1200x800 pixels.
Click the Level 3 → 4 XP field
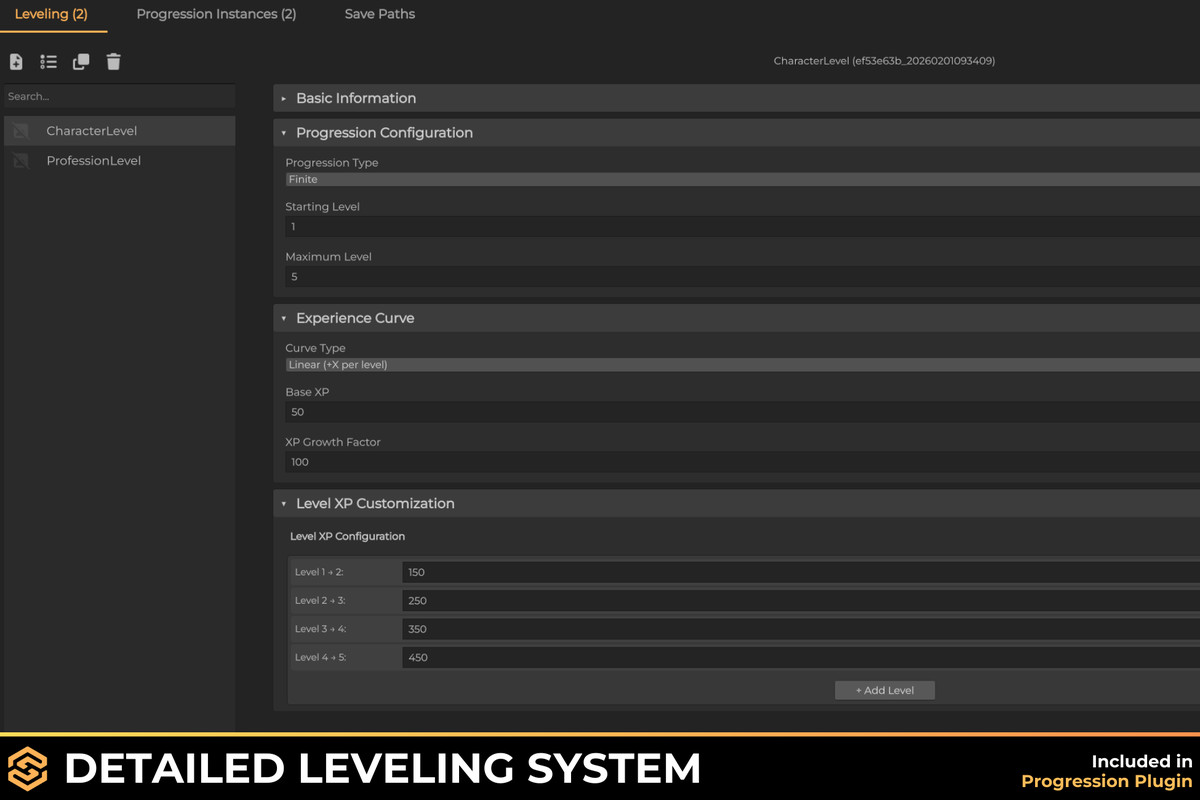point(801,629)
